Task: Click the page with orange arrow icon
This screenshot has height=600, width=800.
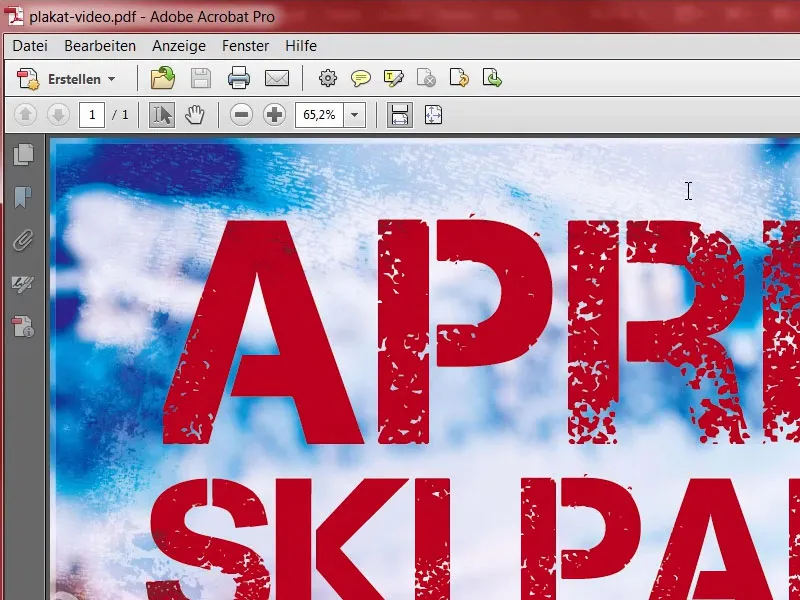Action: [459, 79]
